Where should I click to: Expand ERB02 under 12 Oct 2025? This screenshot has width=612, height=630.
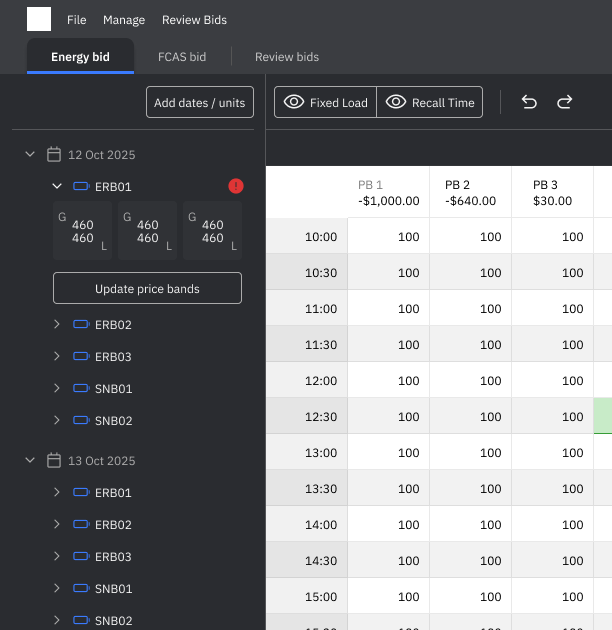coord(57,325)
